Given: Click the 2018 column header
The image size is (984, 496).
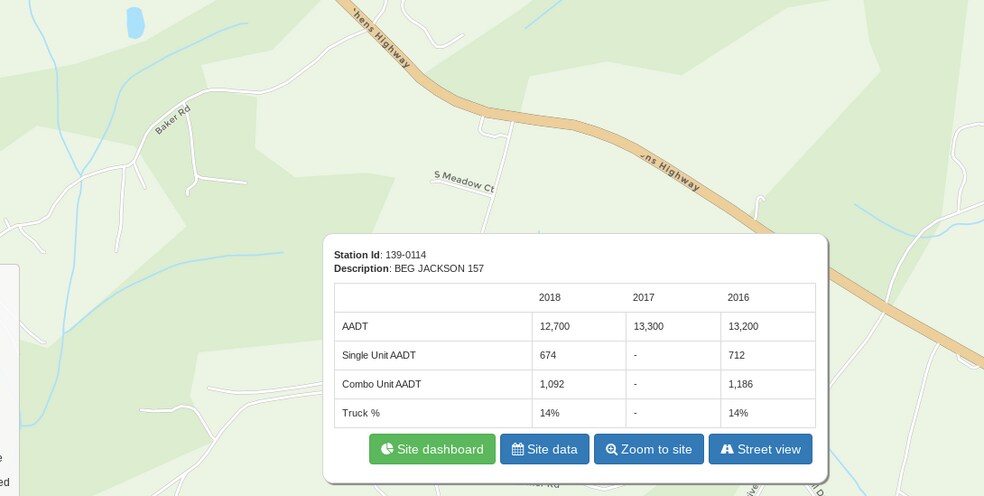Looking at the screenshot, I should pyautogui.click(x=550, y=297).
